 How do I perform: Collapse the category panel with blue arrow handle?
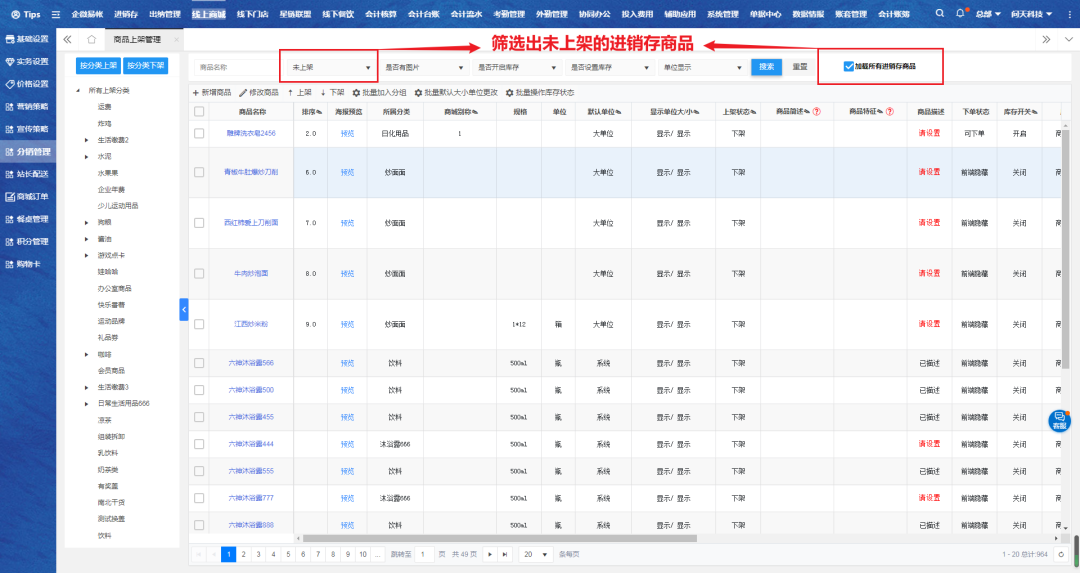click(x=184, y=310)
